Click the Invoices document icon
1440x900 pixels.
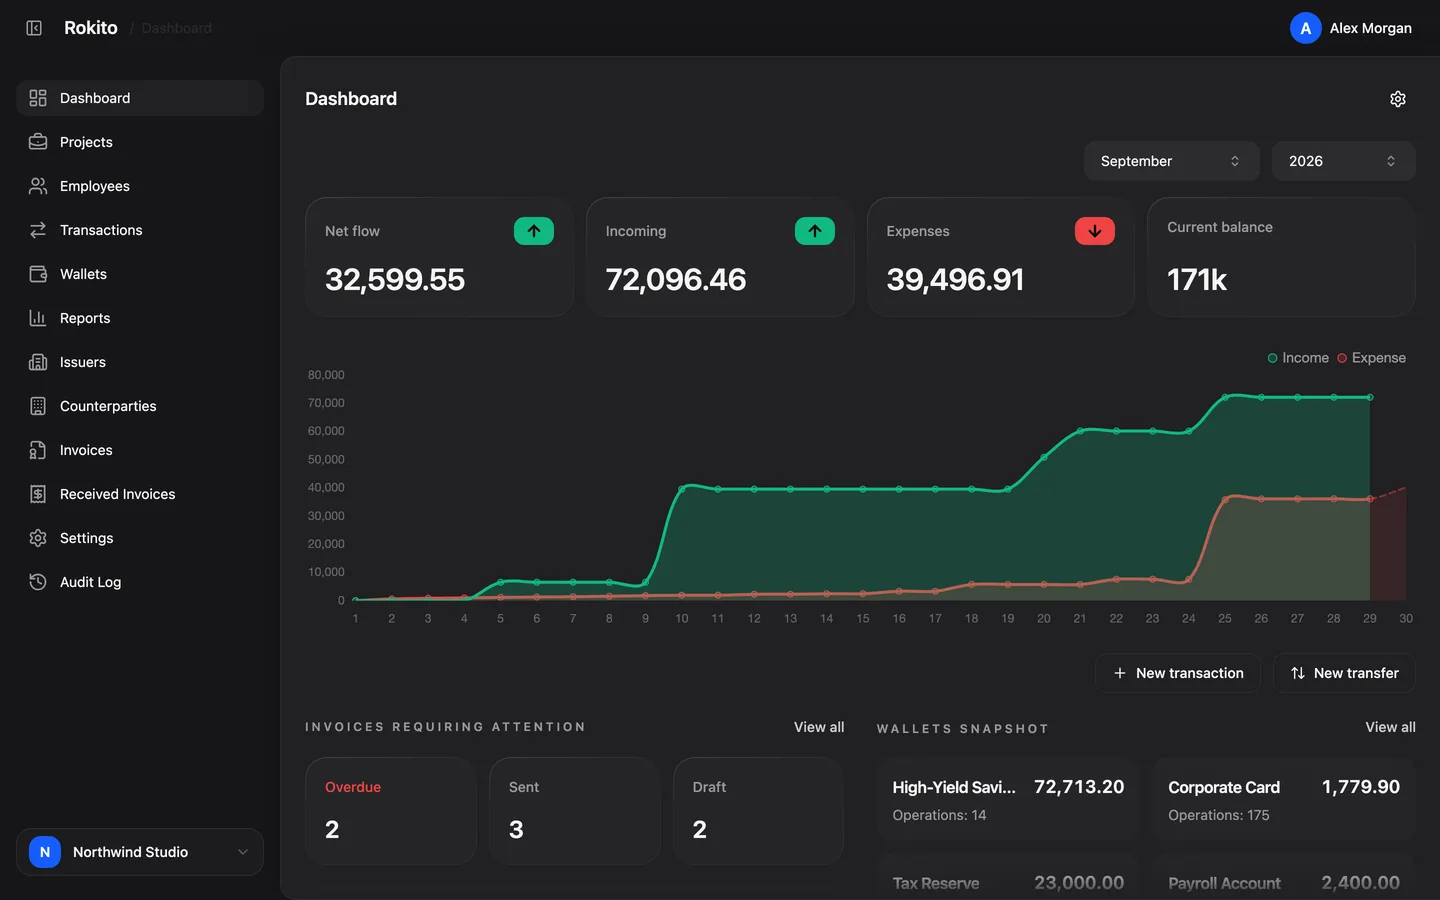(38, 450)
